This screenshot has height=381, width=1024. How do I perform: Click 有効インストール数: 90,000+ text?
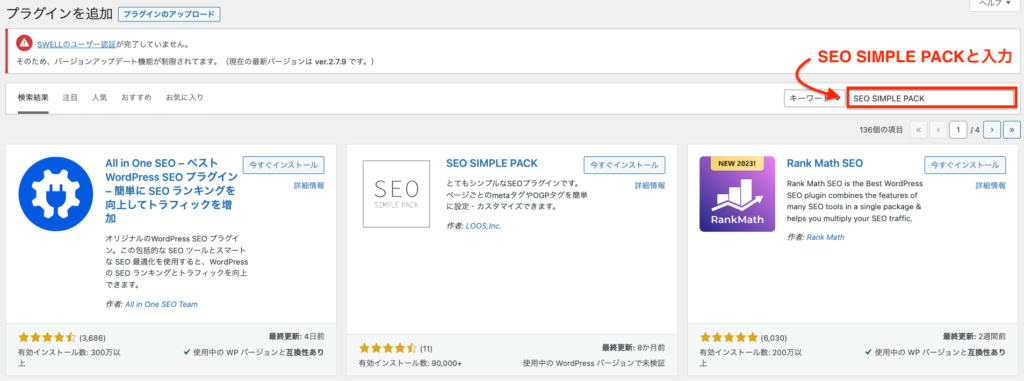pos(410,363)
